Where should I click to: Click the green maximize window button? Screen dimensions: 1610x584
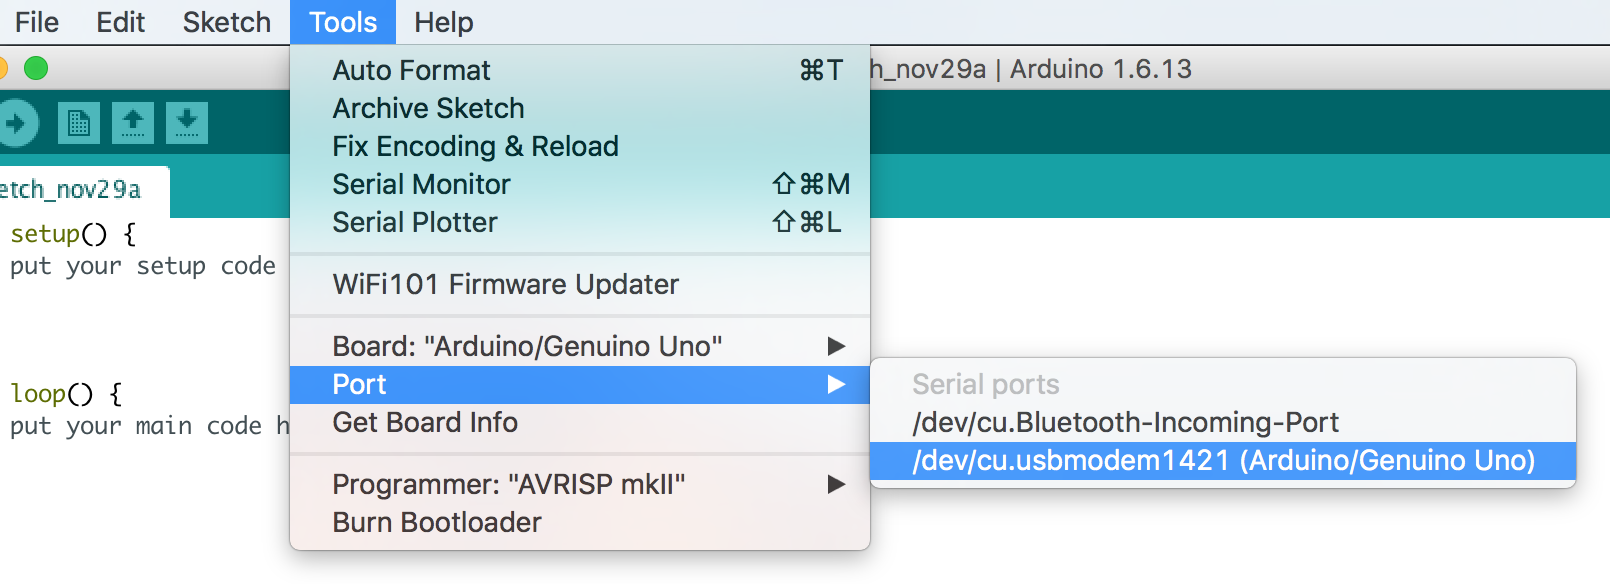point(36,68)
